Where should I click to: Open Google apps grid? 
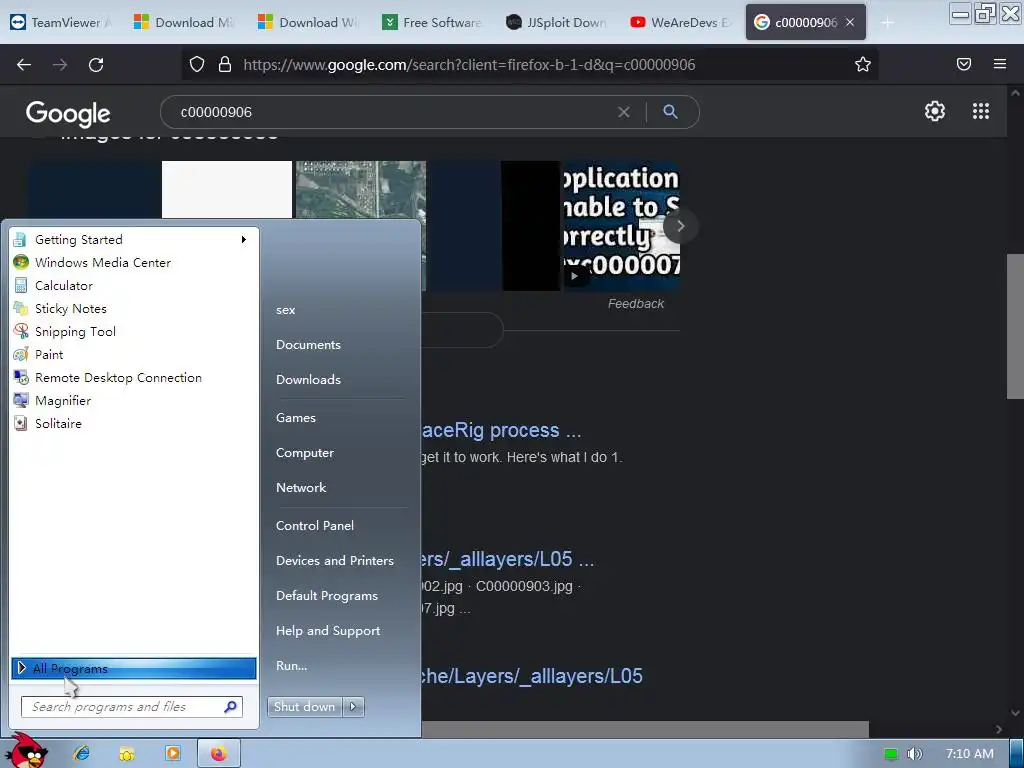coord(981,111)
